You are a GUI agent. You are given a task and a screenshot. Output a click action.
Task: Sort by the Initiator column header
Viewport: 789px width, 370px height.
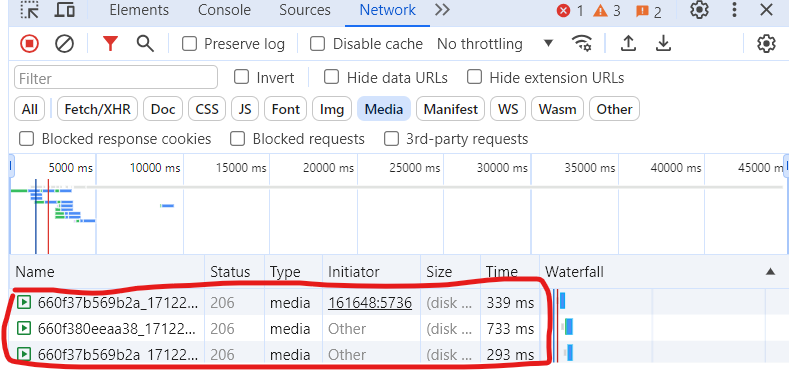pos(371,272)
